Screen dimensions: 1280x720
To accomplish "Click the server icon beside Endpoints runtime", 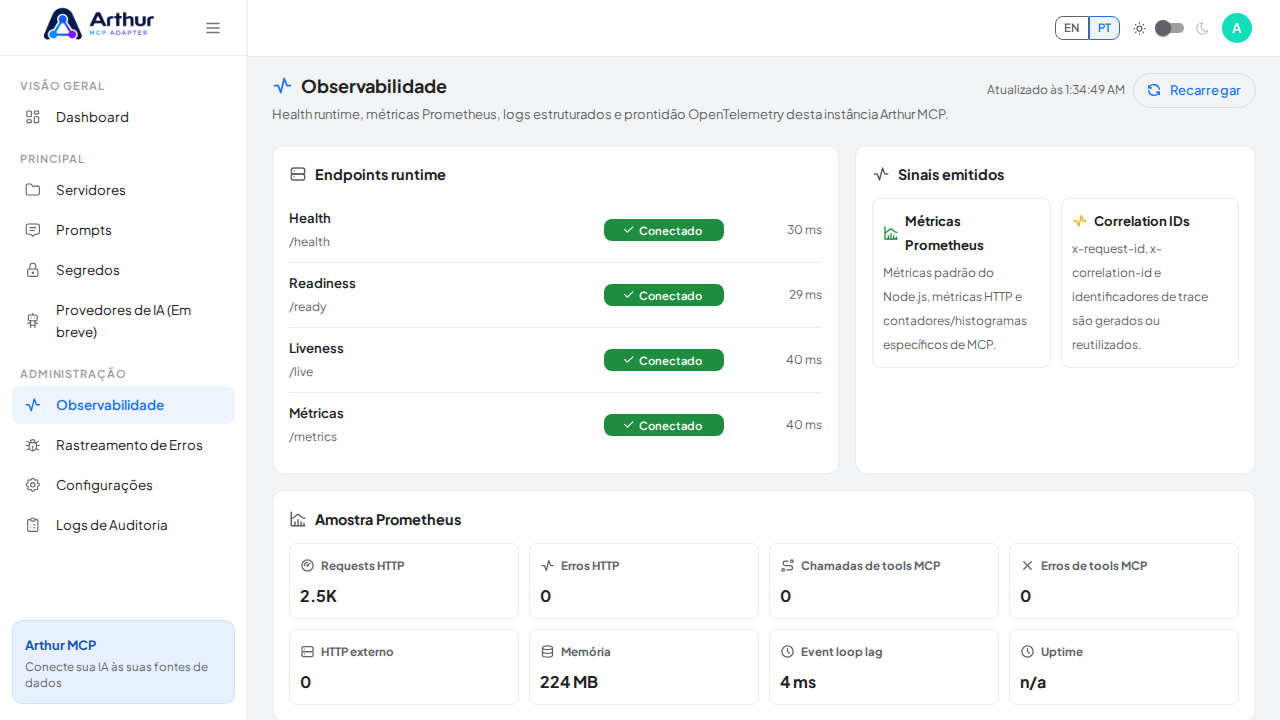I will coord(298,174).
